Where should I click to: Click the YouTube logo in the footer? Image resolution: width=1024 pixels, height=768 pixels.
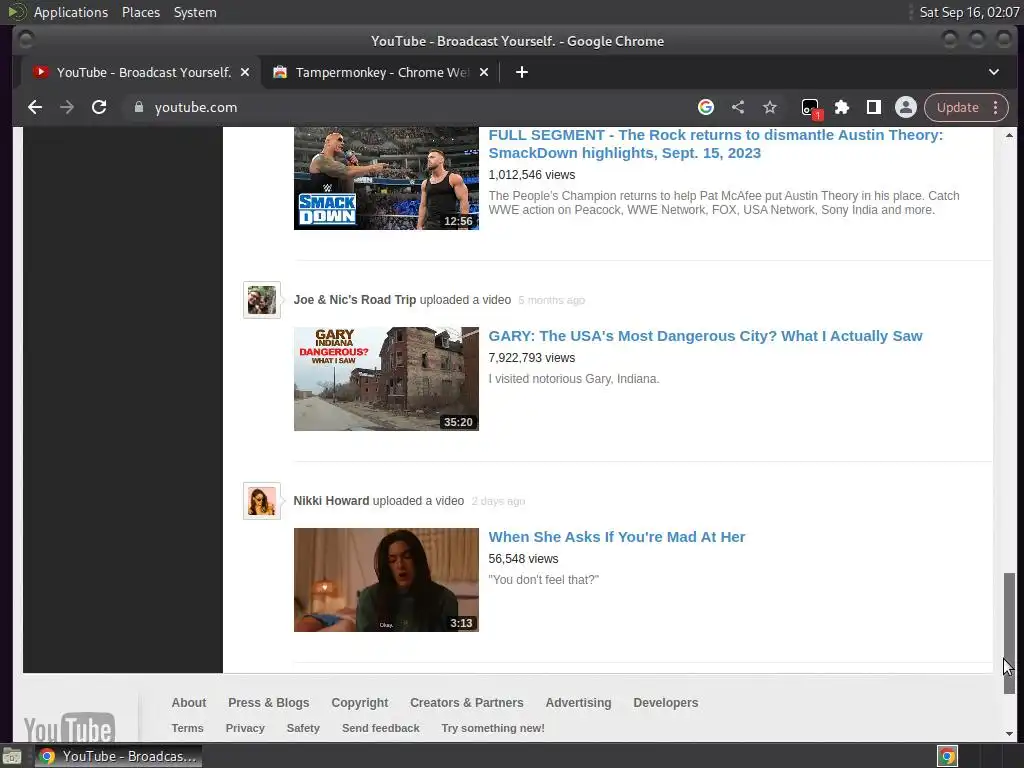click(x=69, y=727)
